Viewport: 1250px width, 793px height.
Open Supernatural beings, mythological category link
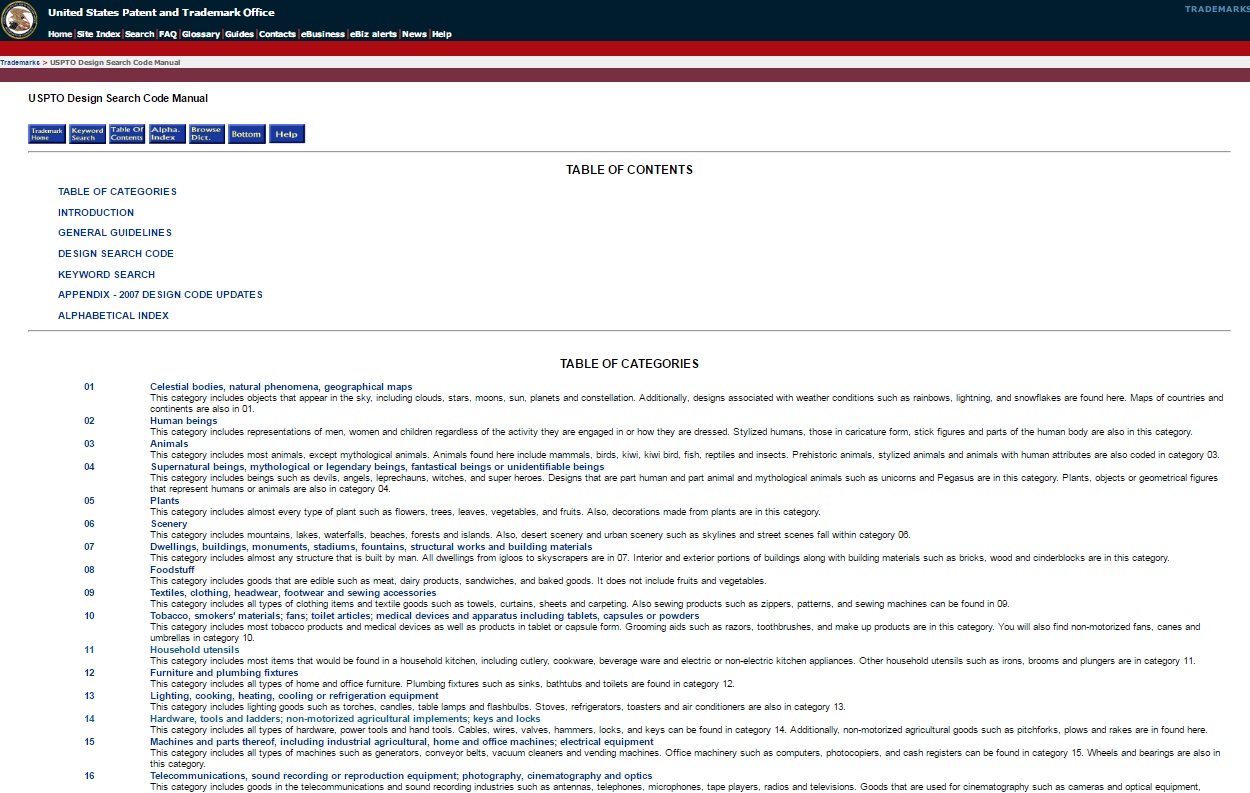(x=377, y=467)
